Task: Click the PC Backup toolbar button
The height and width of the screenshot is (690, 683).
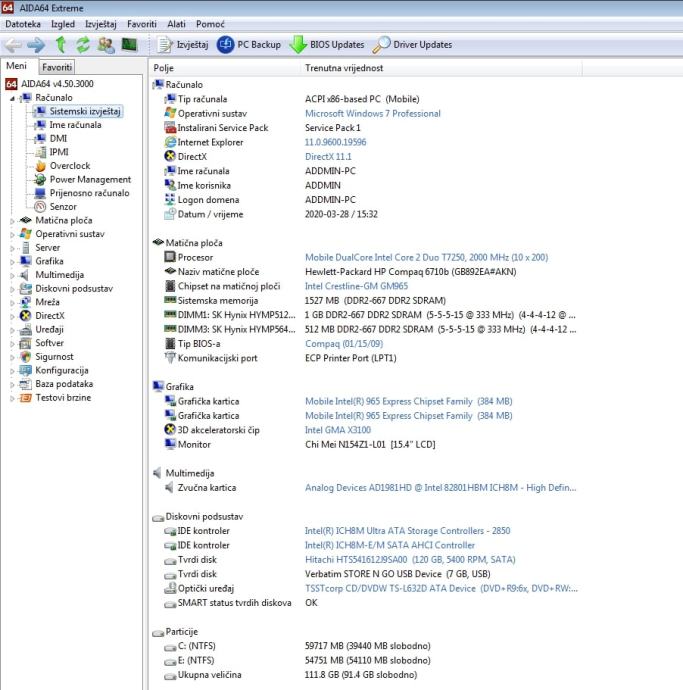Action: 248,45
